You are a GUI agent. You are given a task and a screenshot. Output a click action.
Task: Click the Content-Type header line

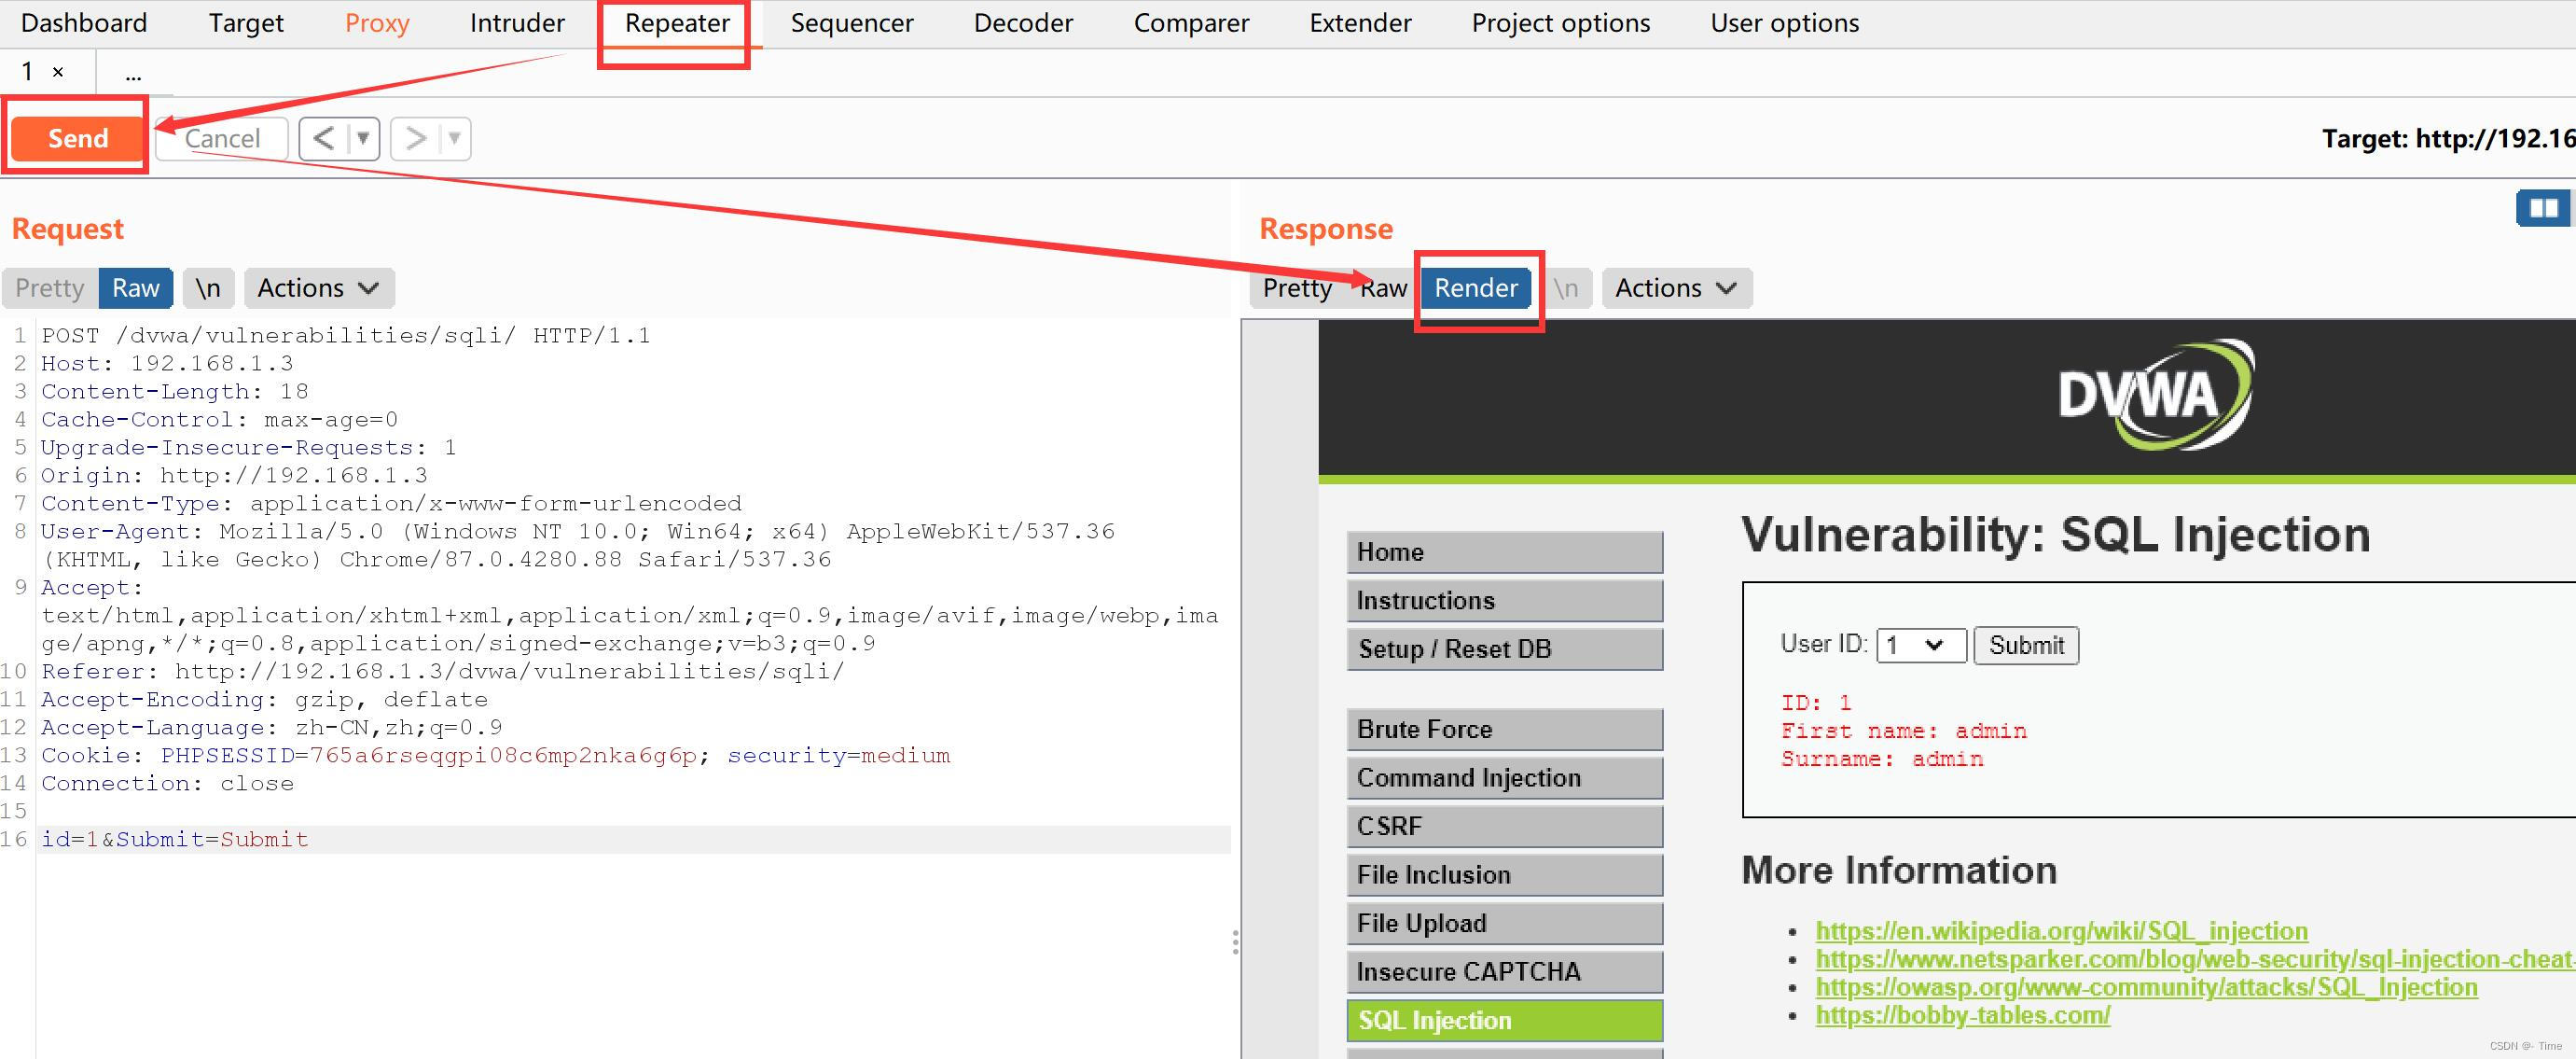[x=391, y=503]
